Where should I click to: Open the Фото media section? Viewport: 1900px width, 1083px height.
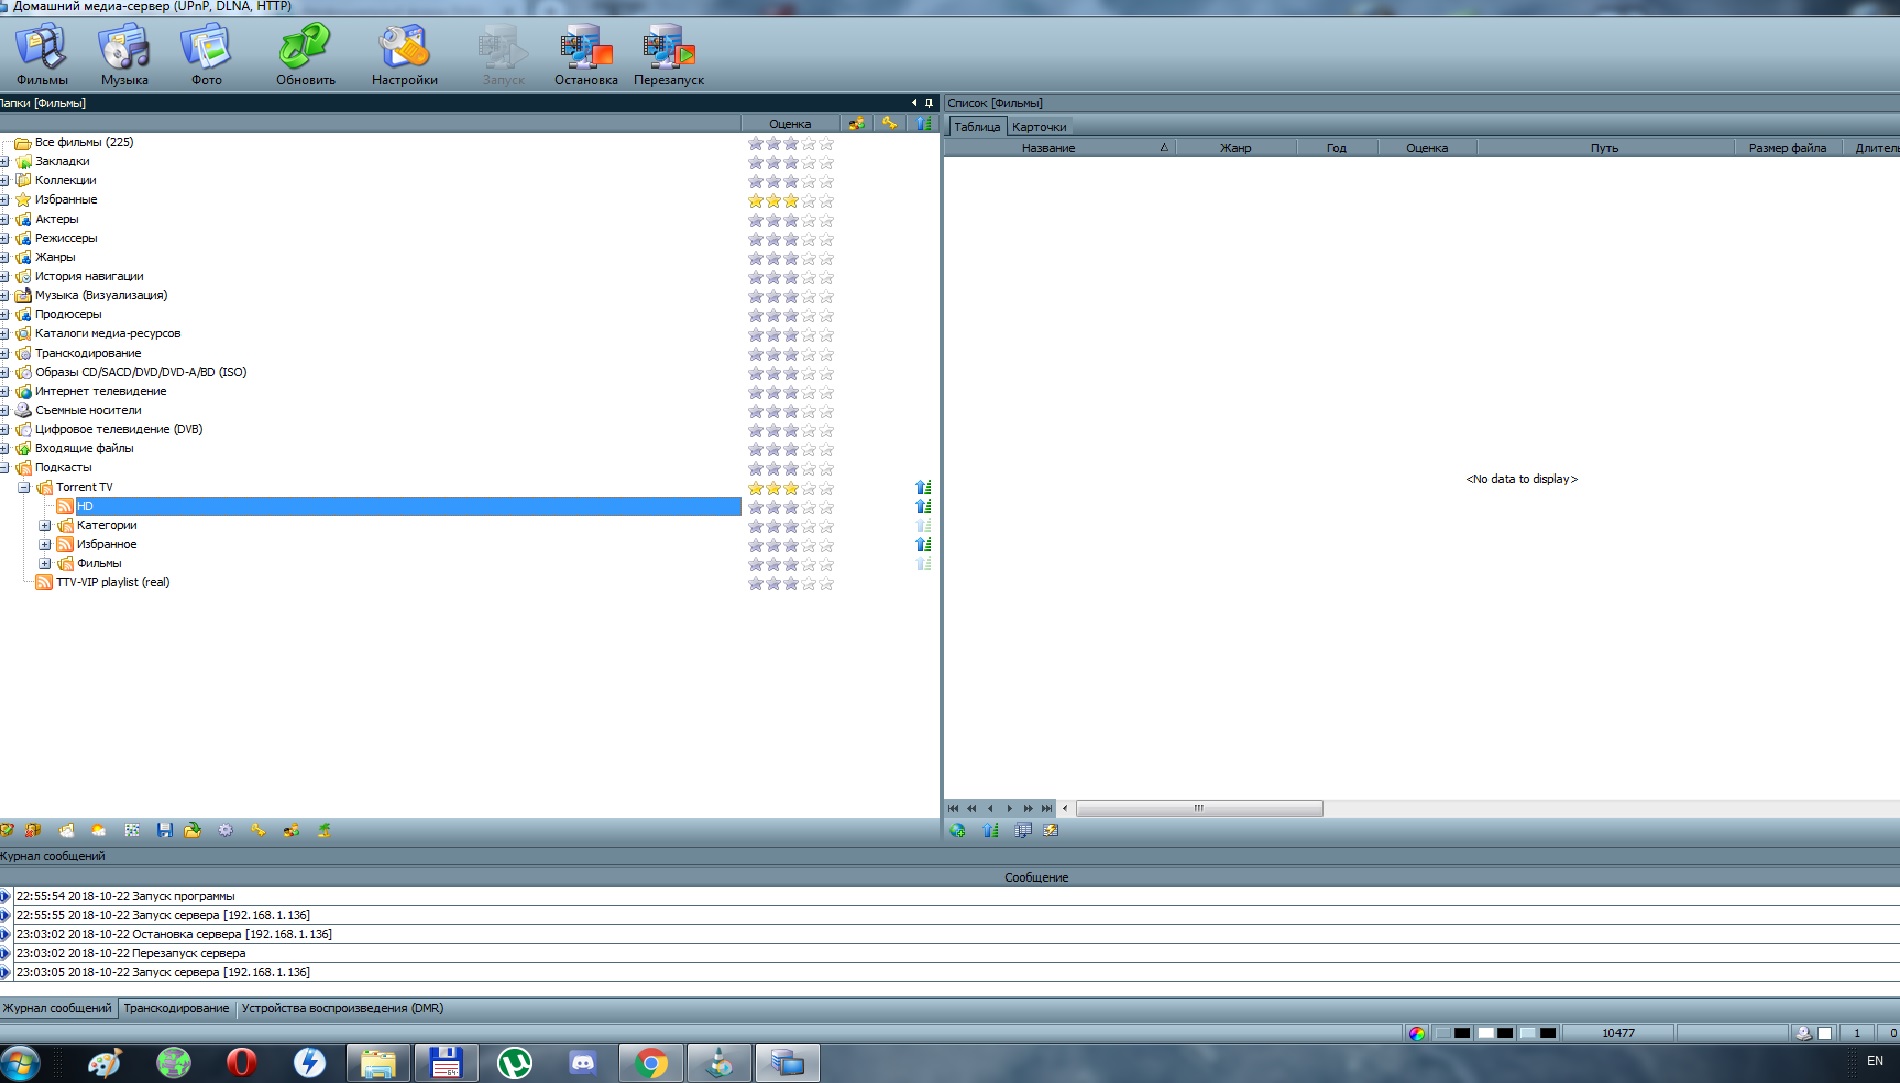[207, 54]
